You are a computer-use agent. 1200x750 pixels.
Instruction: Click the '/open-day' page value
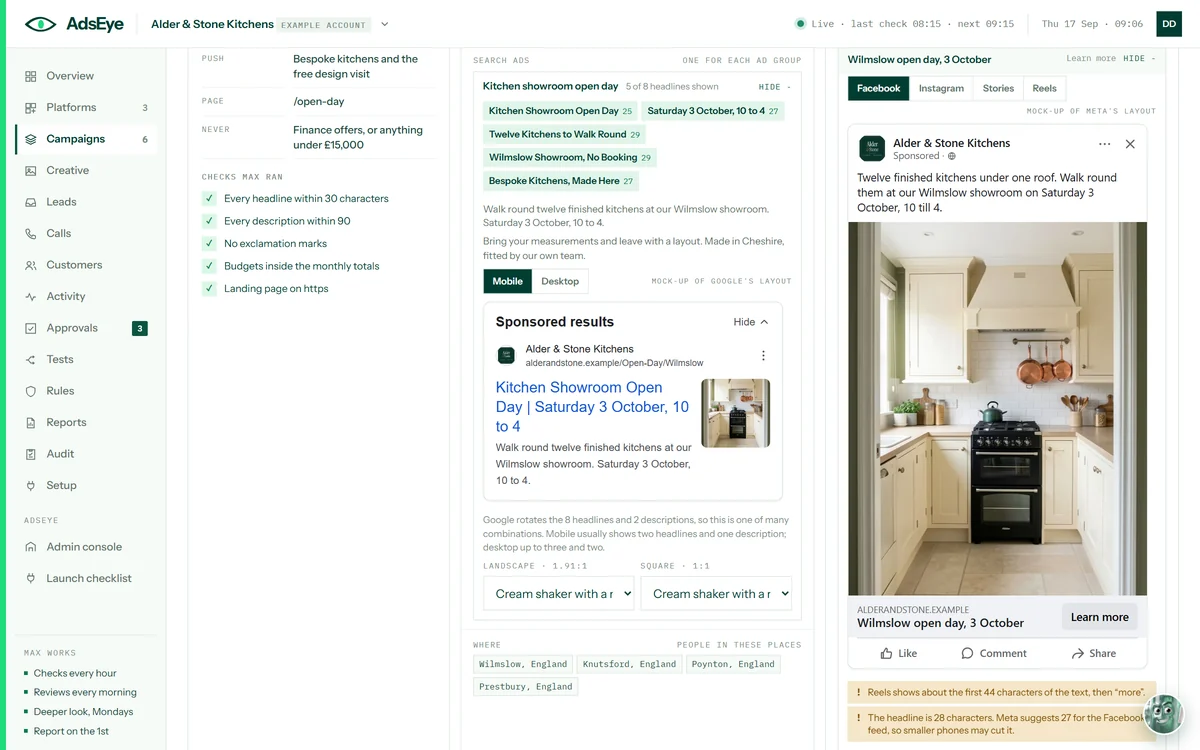319,101
